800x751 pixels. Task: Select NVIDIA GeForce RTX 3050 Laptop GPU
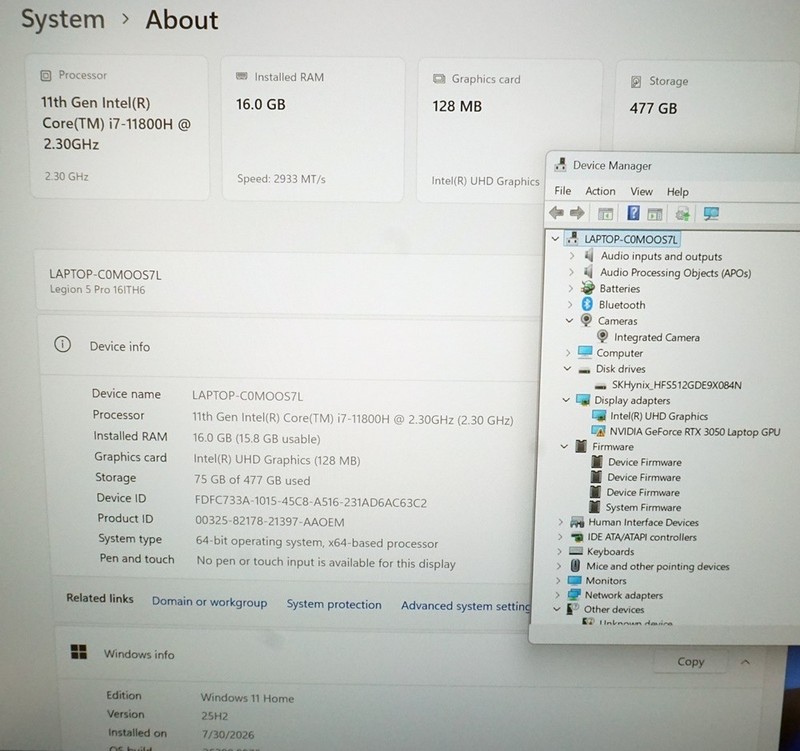coord(694,432)
